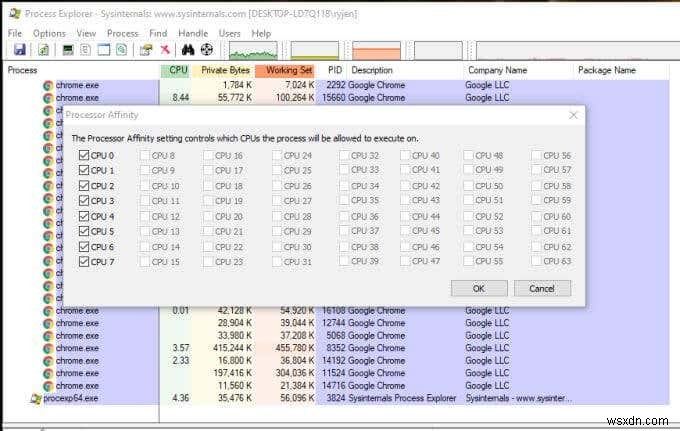Sort by the Working Set column header
The image size is (680, 431).
(x=285, y=70)
